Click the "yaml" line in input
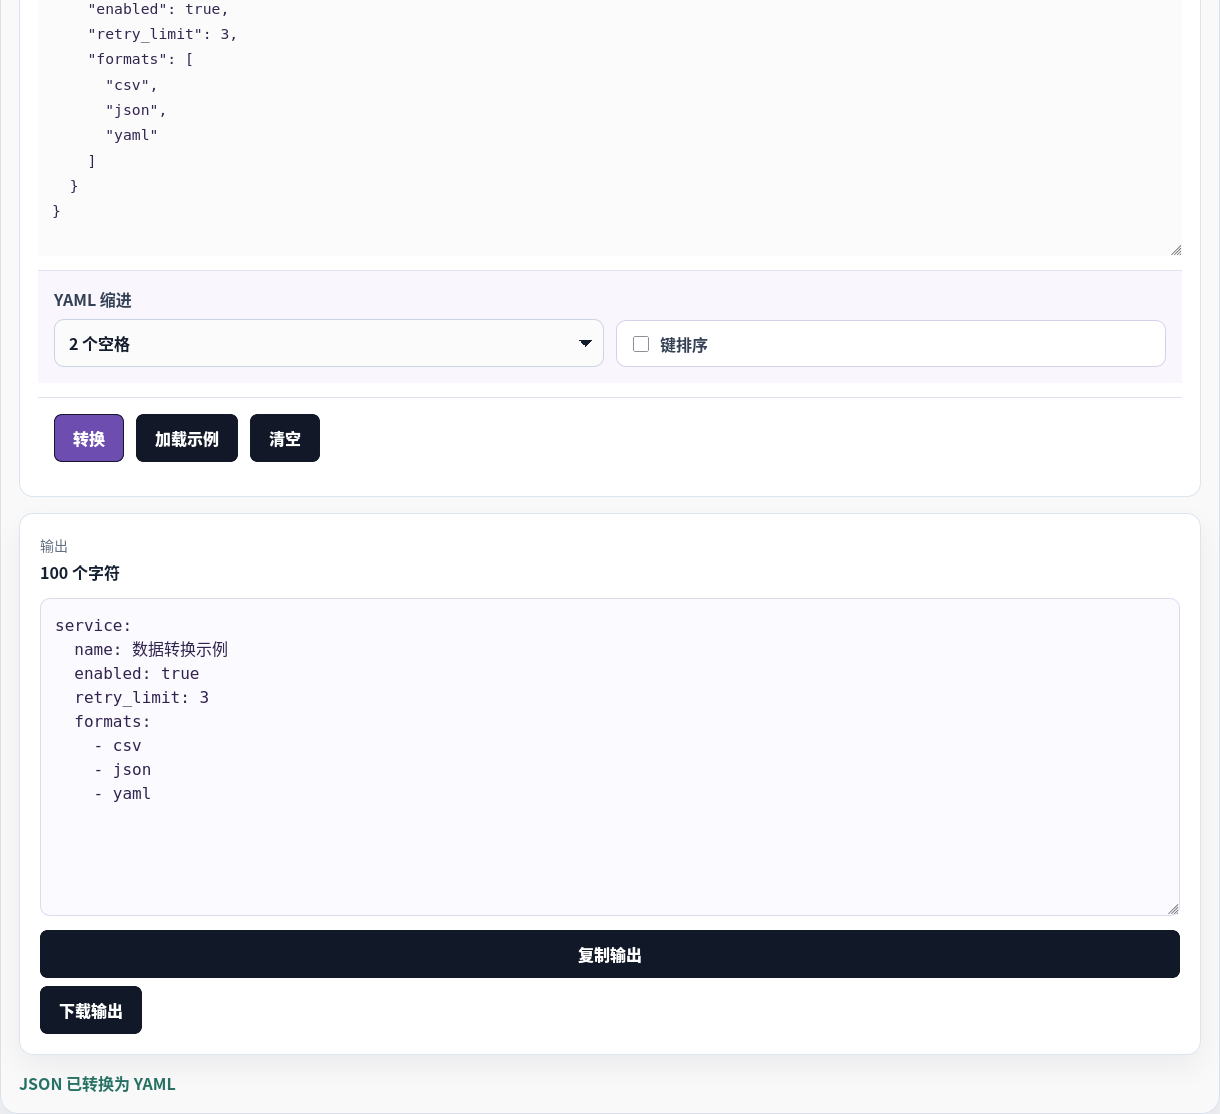 [x=132, y=135]
